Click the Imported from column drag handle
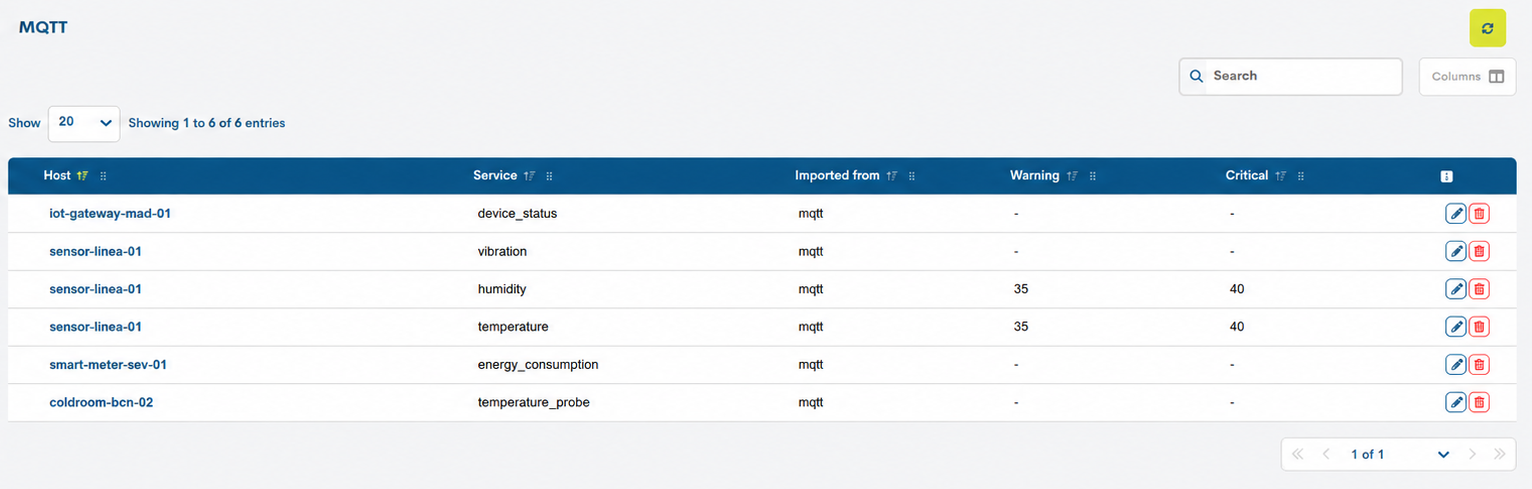The image size is (1532, 489). (x=912, y=176)
